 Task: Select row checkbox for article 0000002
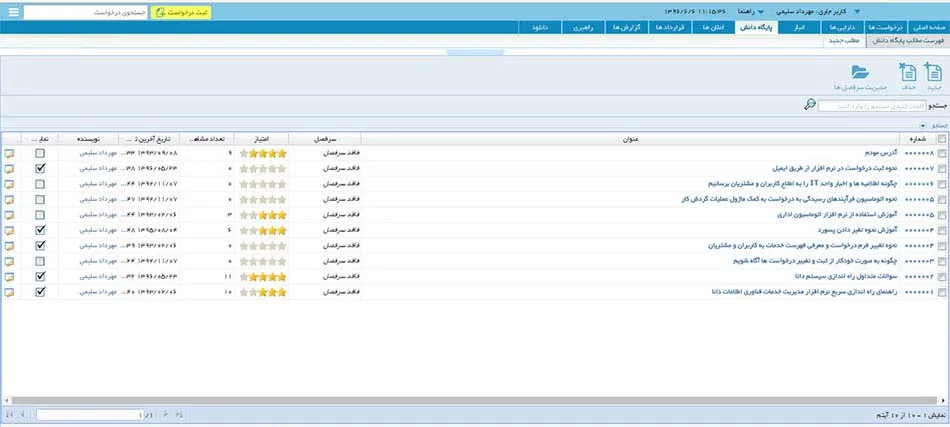(942, 277)
